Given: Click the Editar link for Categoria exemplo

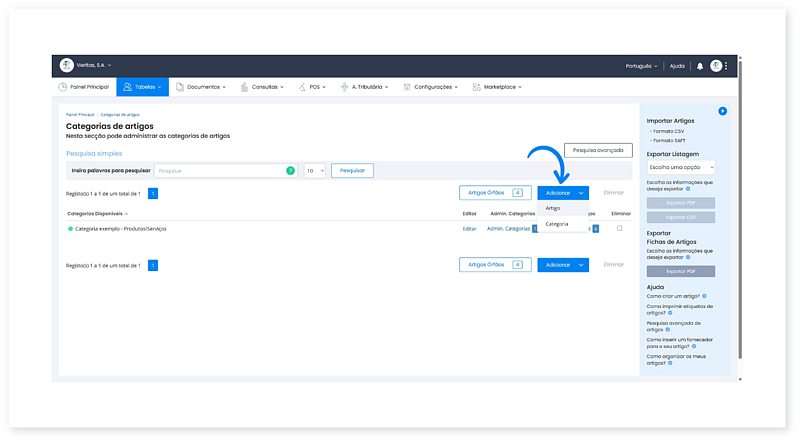Looking at the screenshot, I should (469, 229).
